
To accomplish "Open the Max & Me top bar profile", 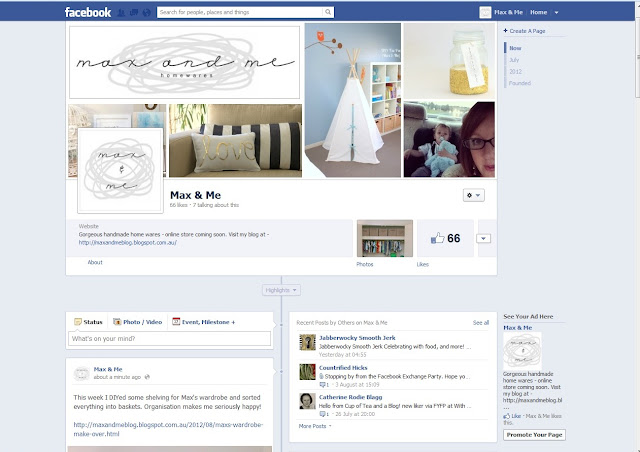I will tap(501, 12).
